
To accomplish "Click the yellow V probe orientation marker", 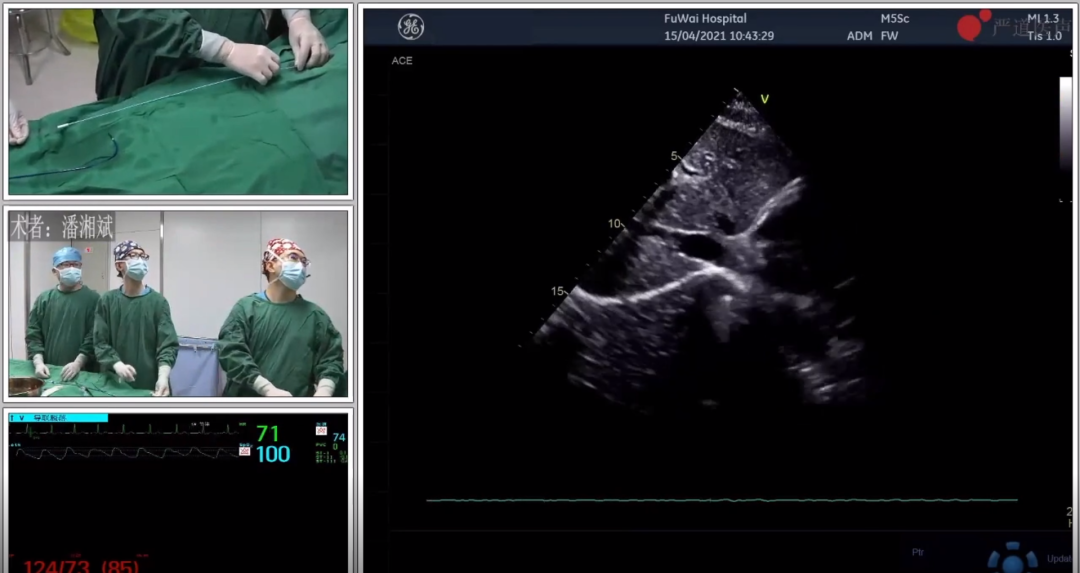I will pyautogui.click(x=765, y=99).
